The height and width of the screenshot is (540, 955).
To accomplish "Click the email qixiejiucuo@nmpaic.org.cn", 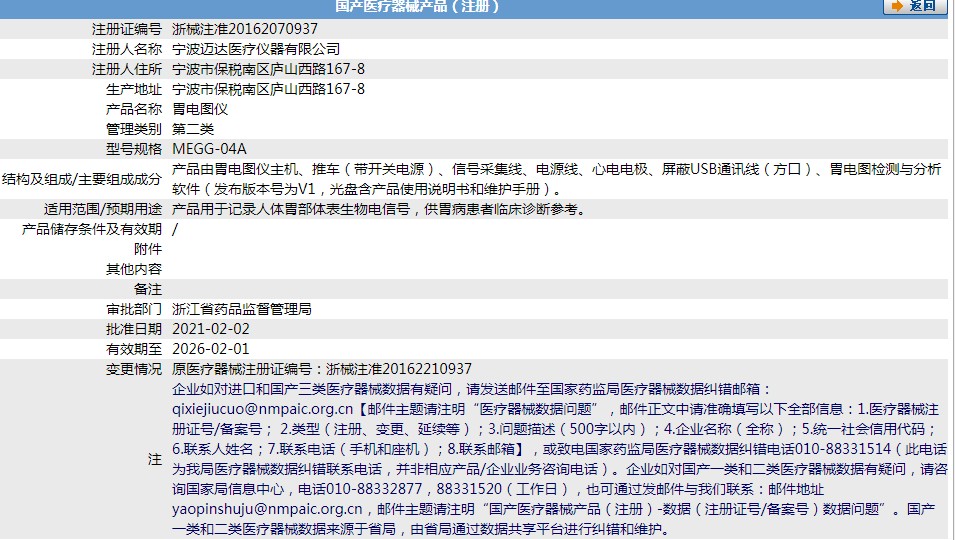I will (263, 410).
